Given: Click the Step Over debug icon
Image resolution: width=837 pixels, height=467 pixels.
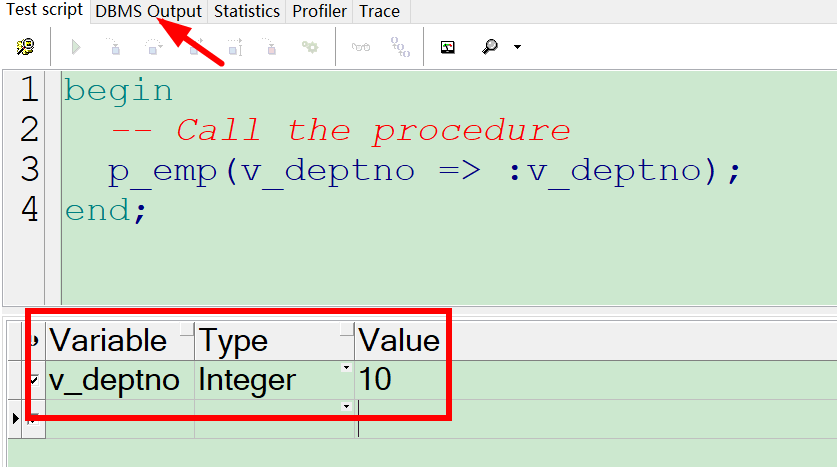Looking at the screenshot, I should (154, 46).
